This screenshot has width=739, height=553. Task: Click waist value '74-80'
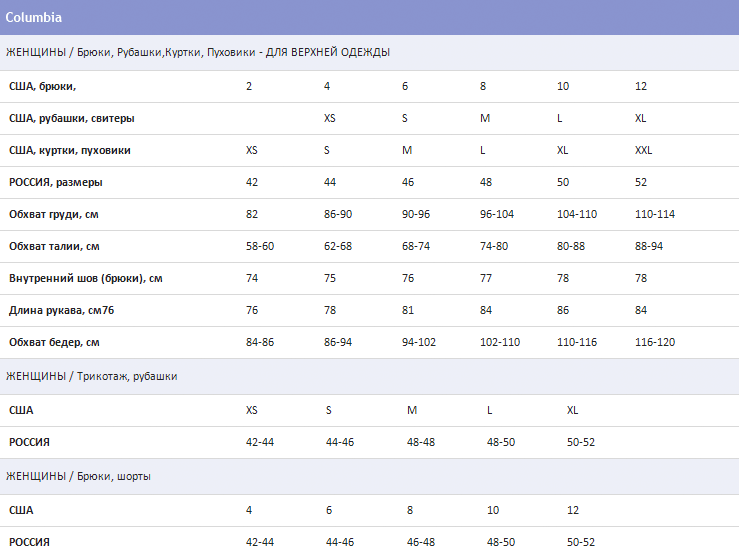[x=494, y=247]
